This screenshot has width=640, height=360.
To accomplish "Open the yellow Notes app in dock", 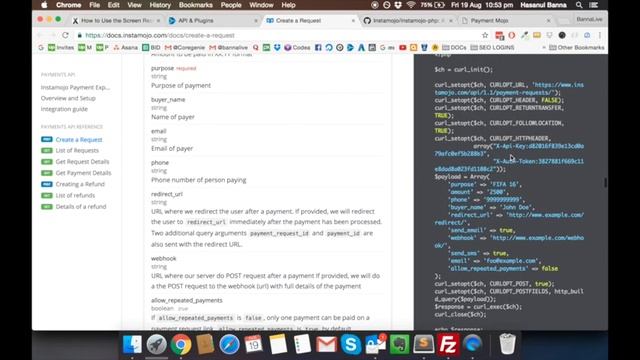I will point(278,344).
